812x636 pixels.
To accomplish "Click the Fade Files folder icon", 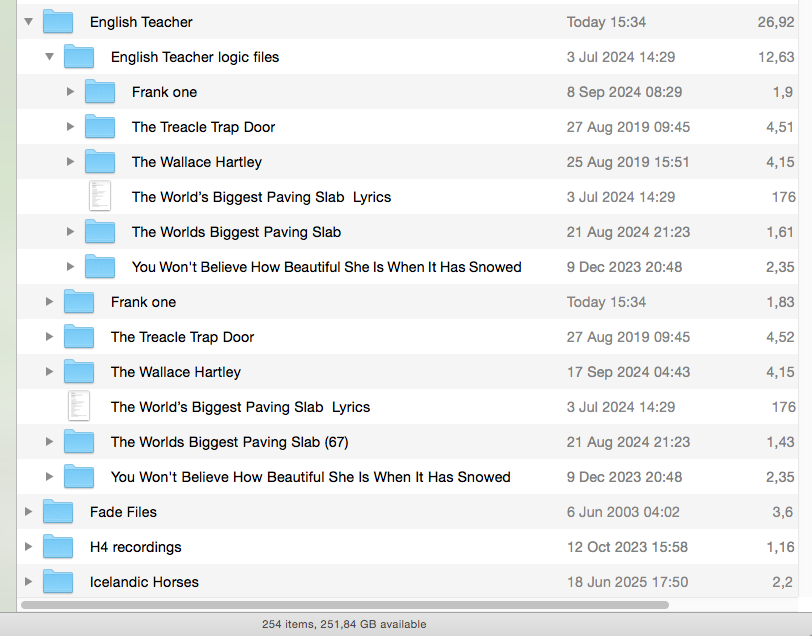I will pos(58,512).
